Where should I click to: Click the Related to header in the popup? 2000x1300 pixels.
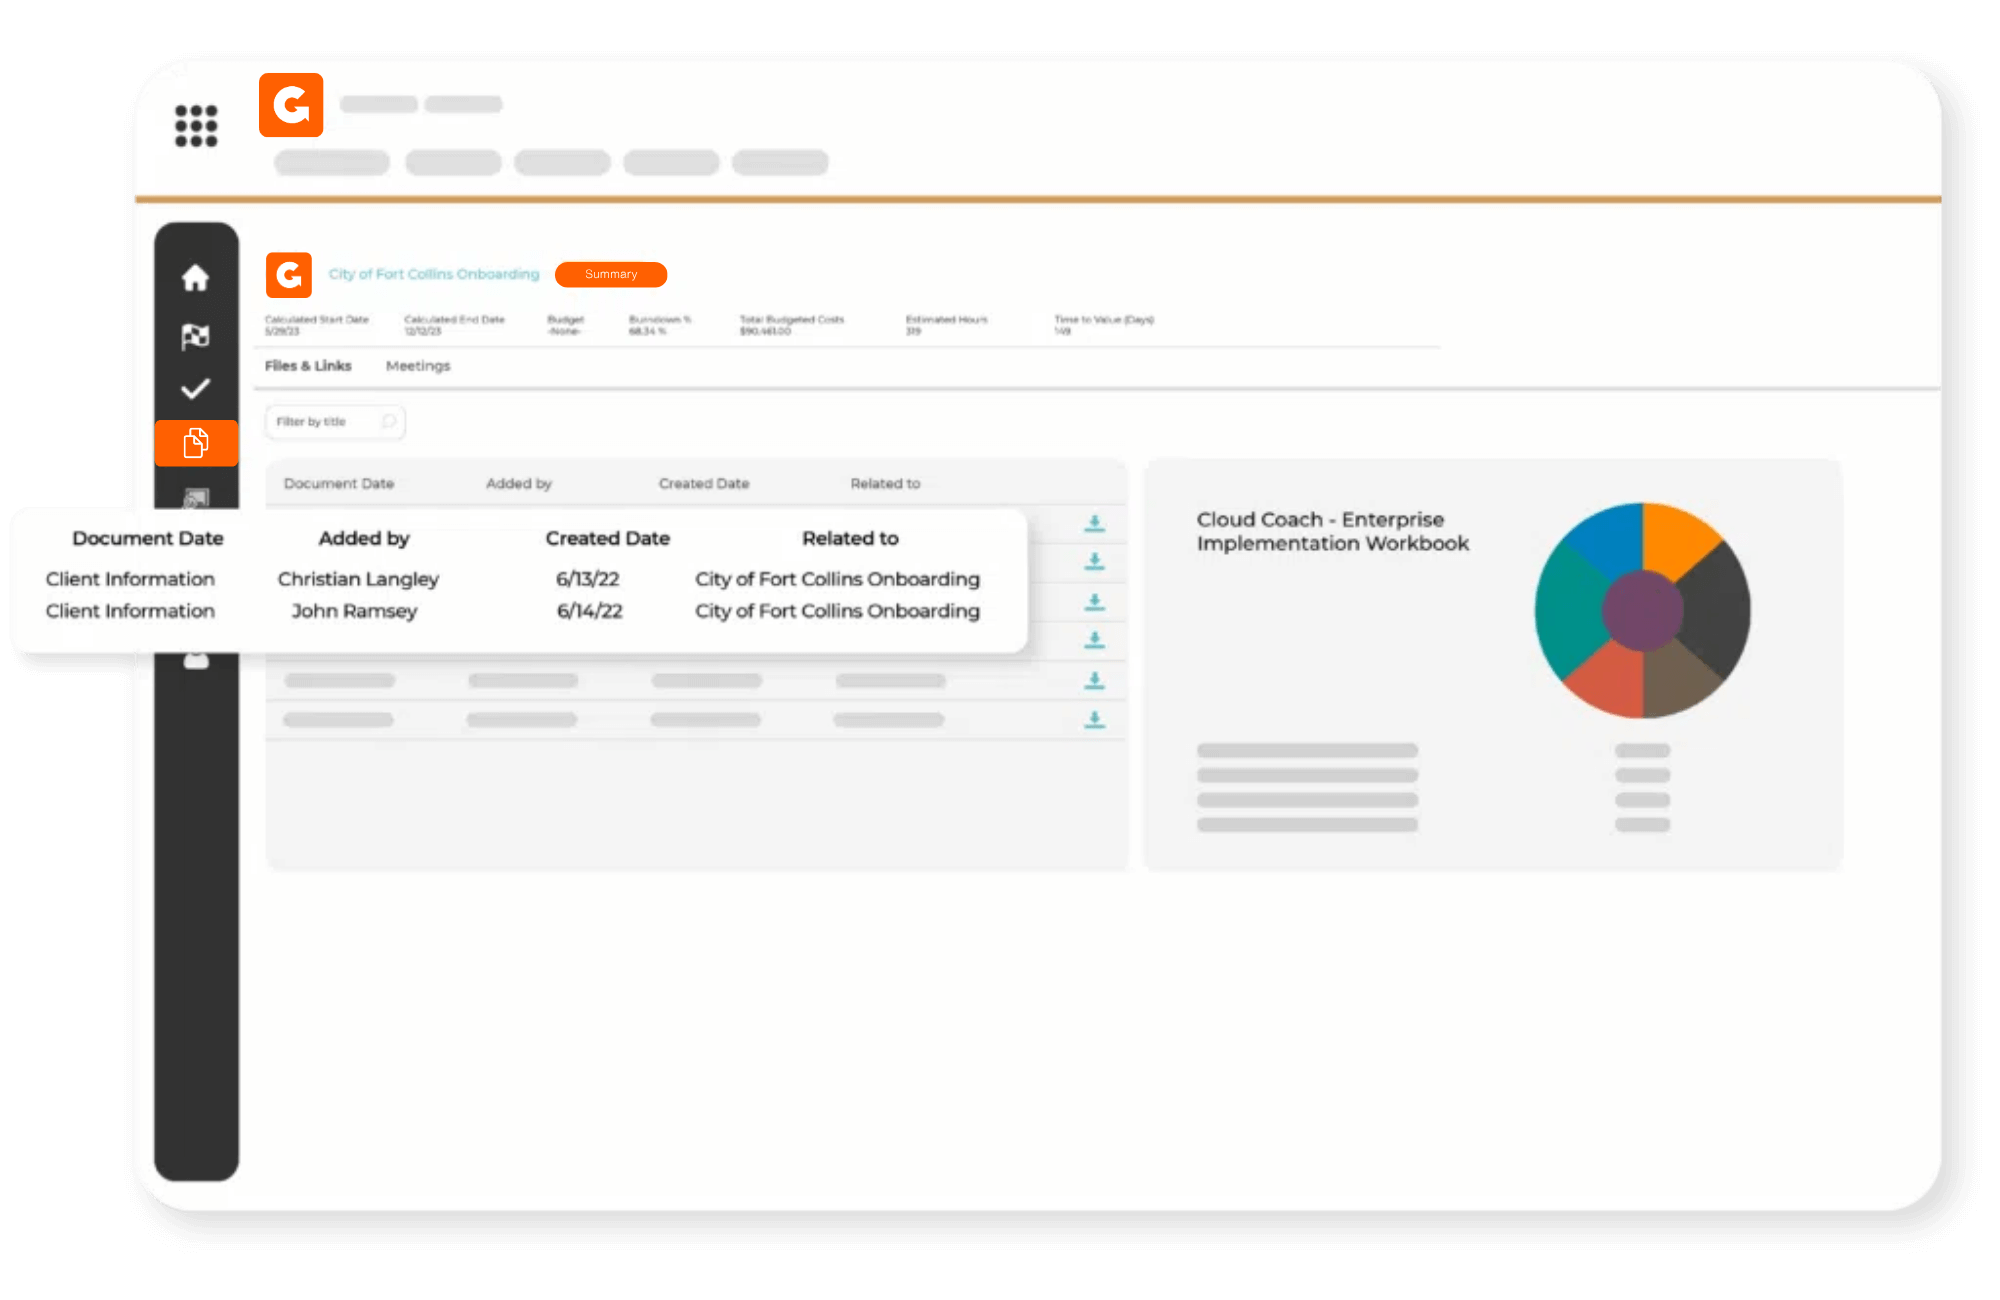coord(850,538)
